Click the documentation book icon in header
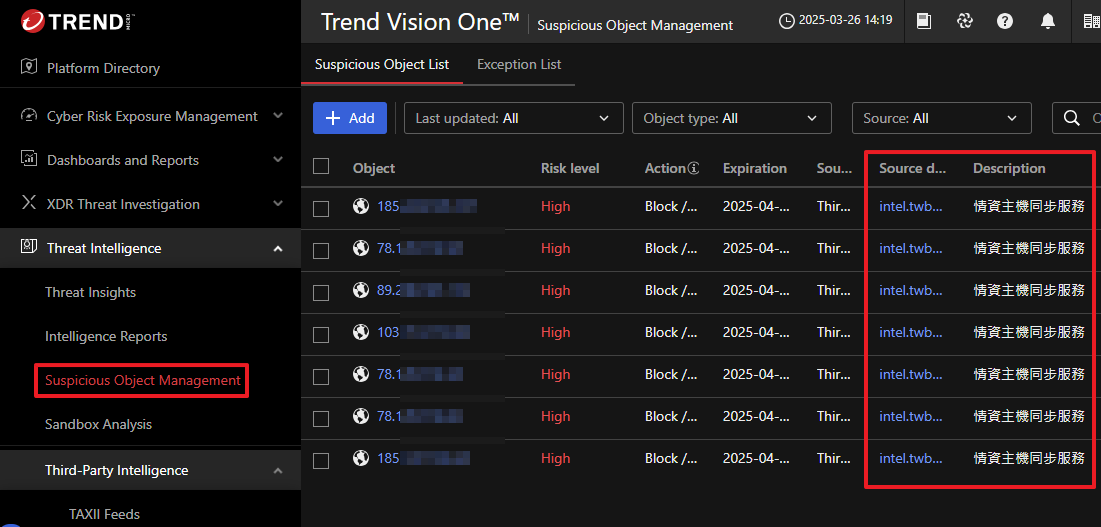1101x527 pixels. pyautogui.click(x=924, y=21)
